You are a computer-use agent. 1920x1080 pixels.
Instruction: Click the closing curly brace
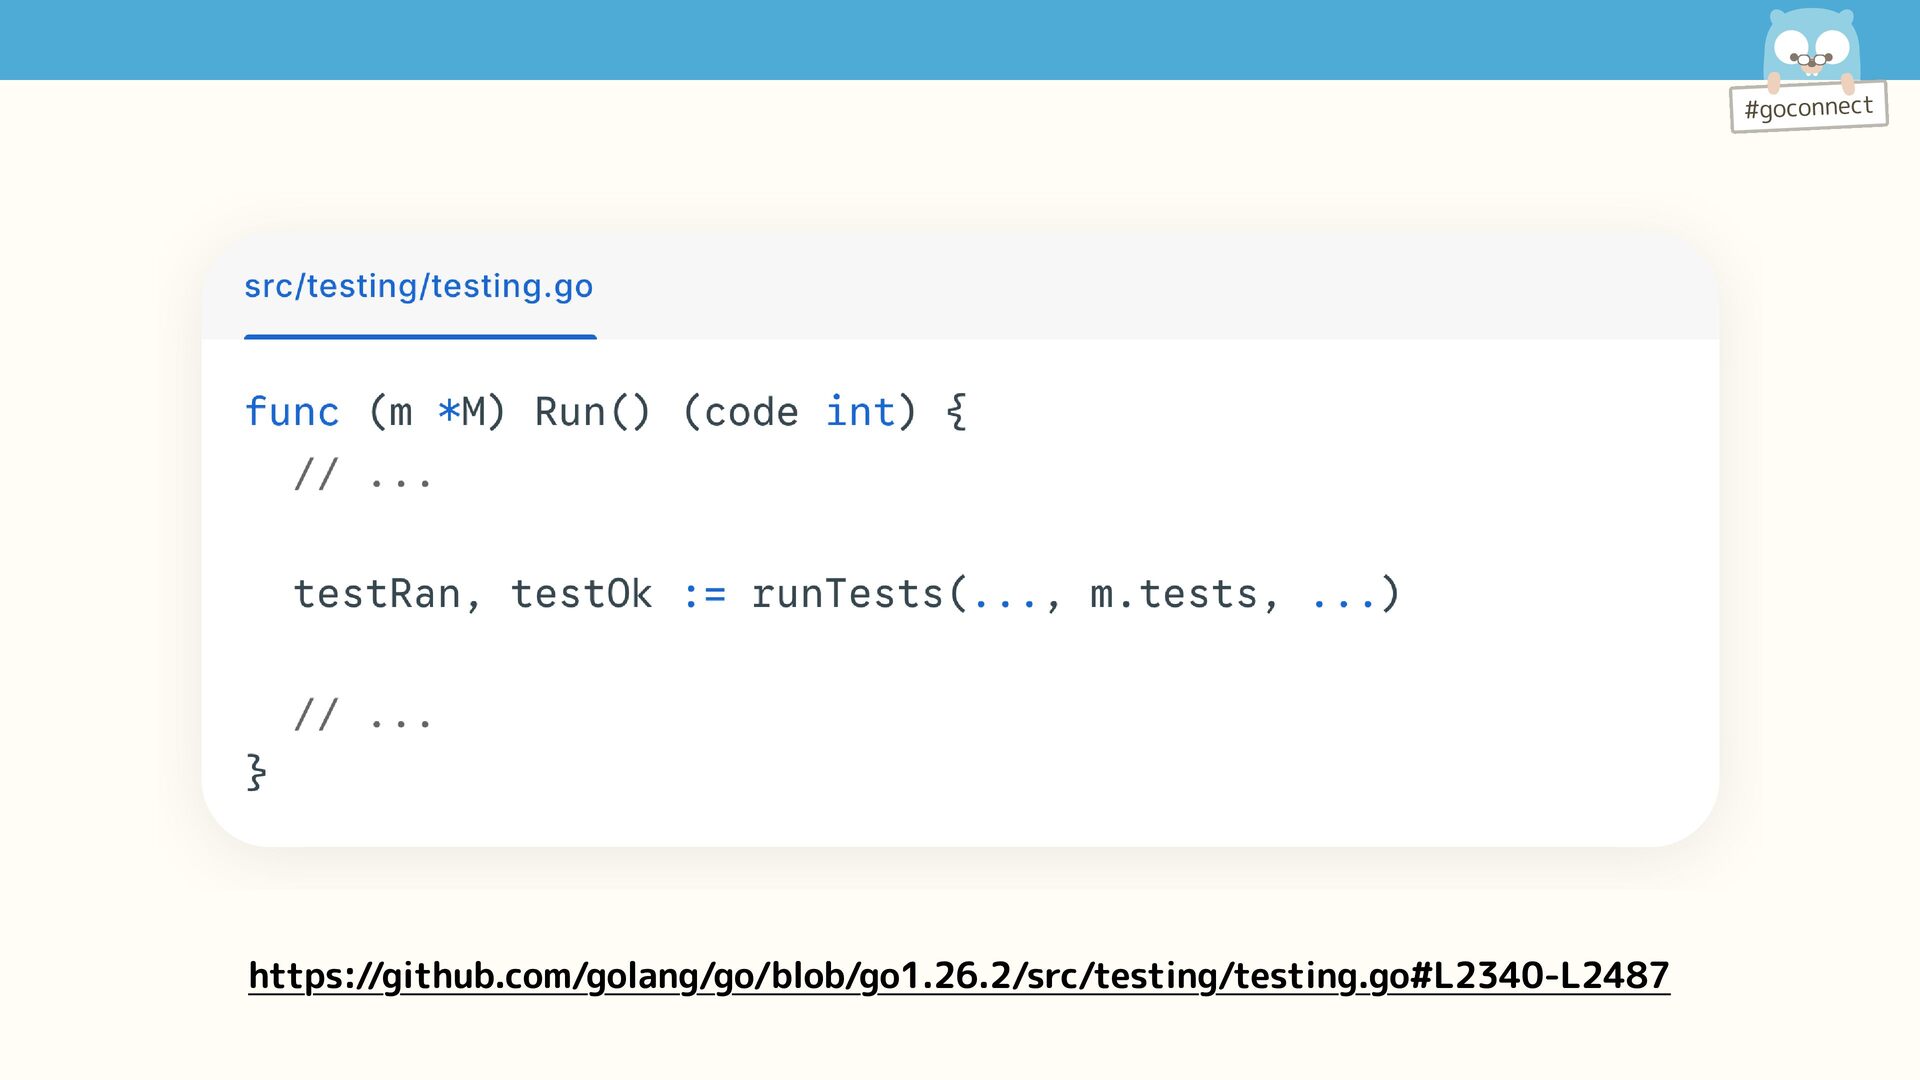(x=256, y=773)
